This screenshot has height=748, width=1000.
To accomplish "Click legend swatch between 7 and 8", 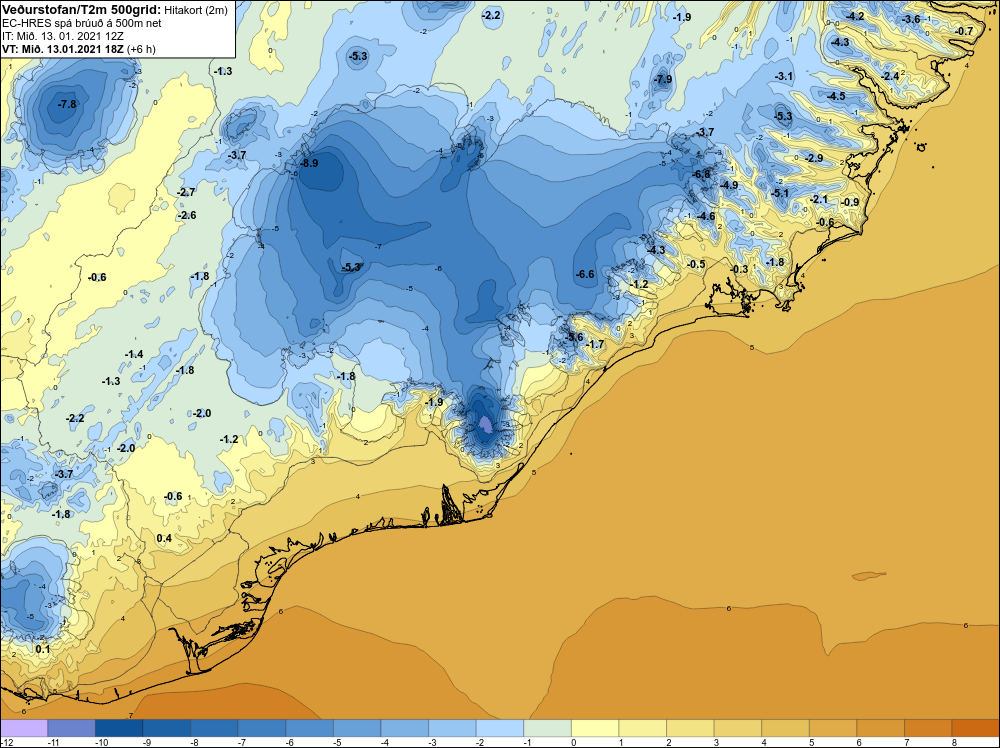I will [929, 728].
